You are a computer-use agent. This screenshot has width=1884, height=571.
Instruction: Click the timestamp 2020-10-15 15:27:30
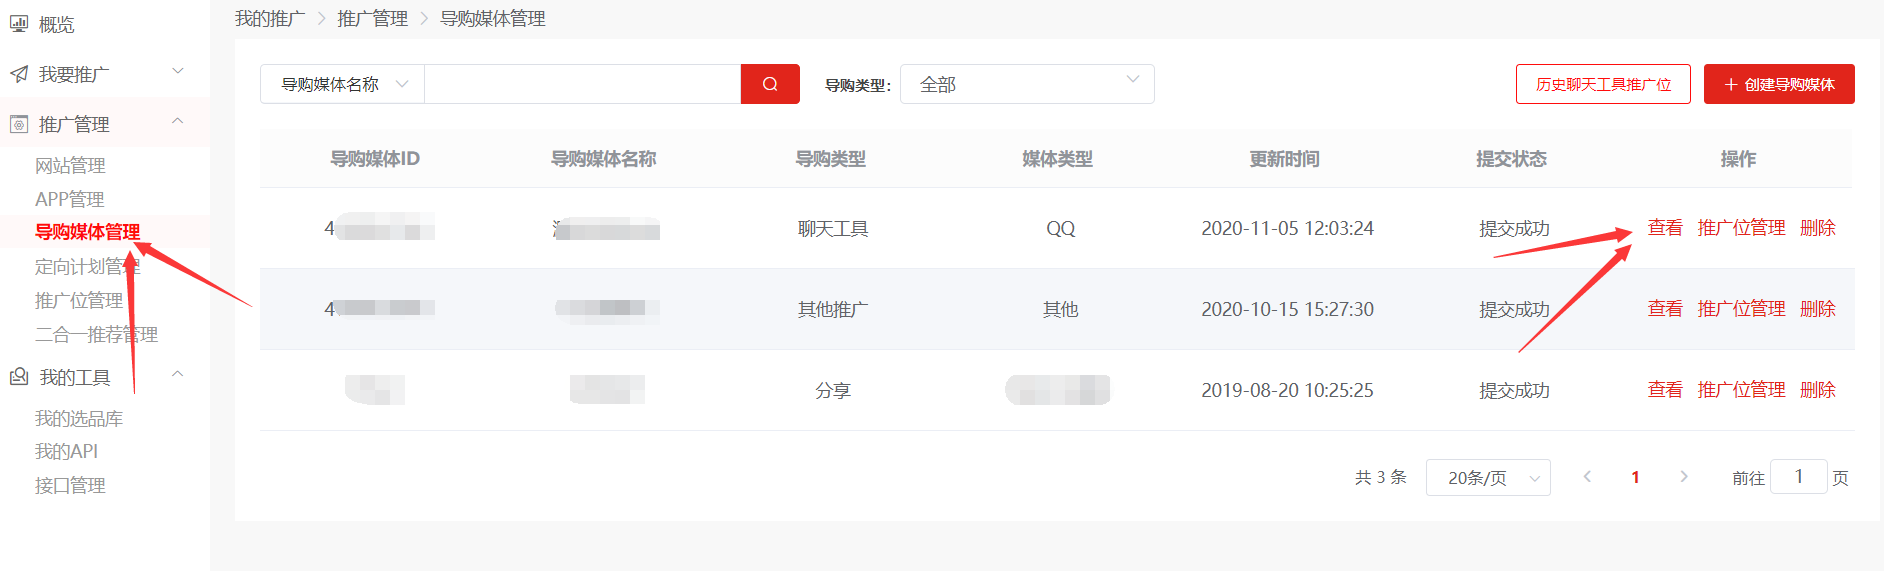click(1287, 310)
